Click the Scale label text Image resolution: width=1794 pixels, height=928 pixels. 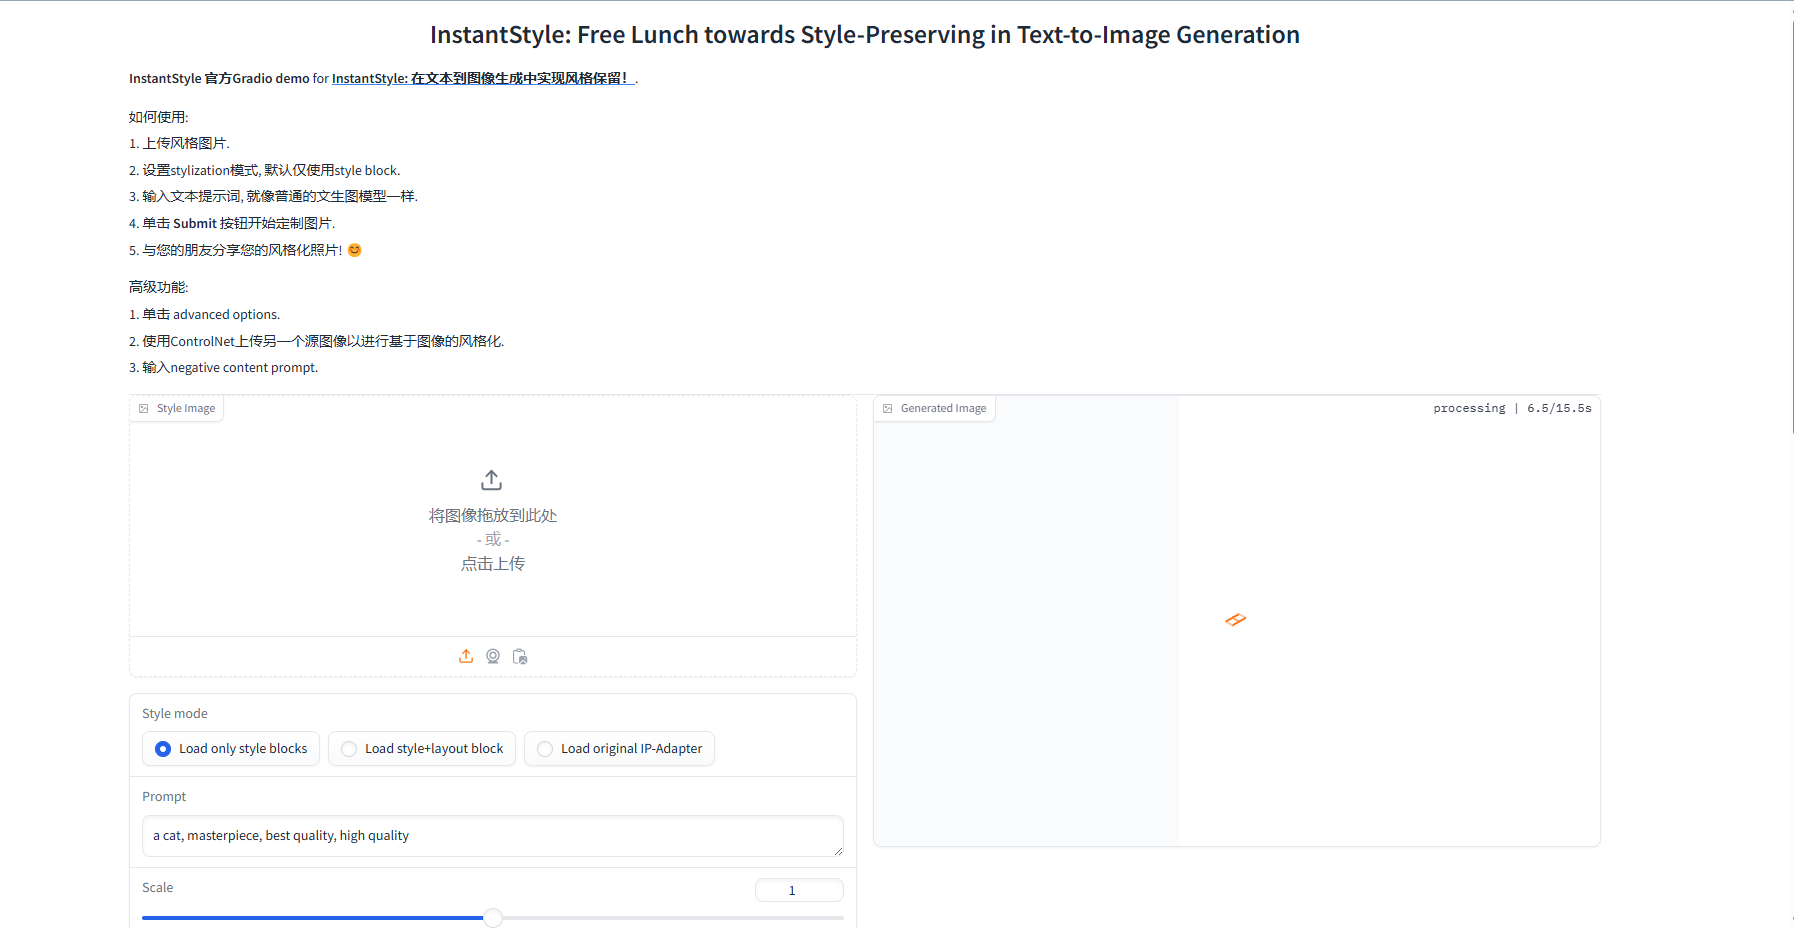(x=158, y=887)
